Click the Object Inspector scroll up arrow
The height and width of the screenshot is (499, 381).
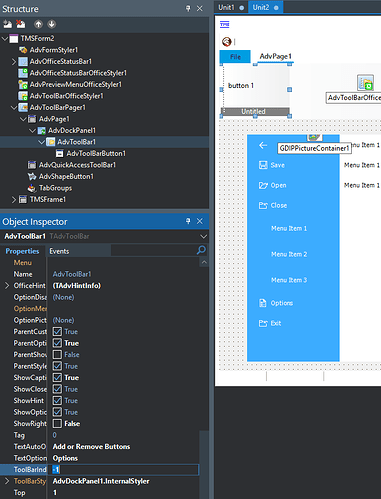[204, 263]
